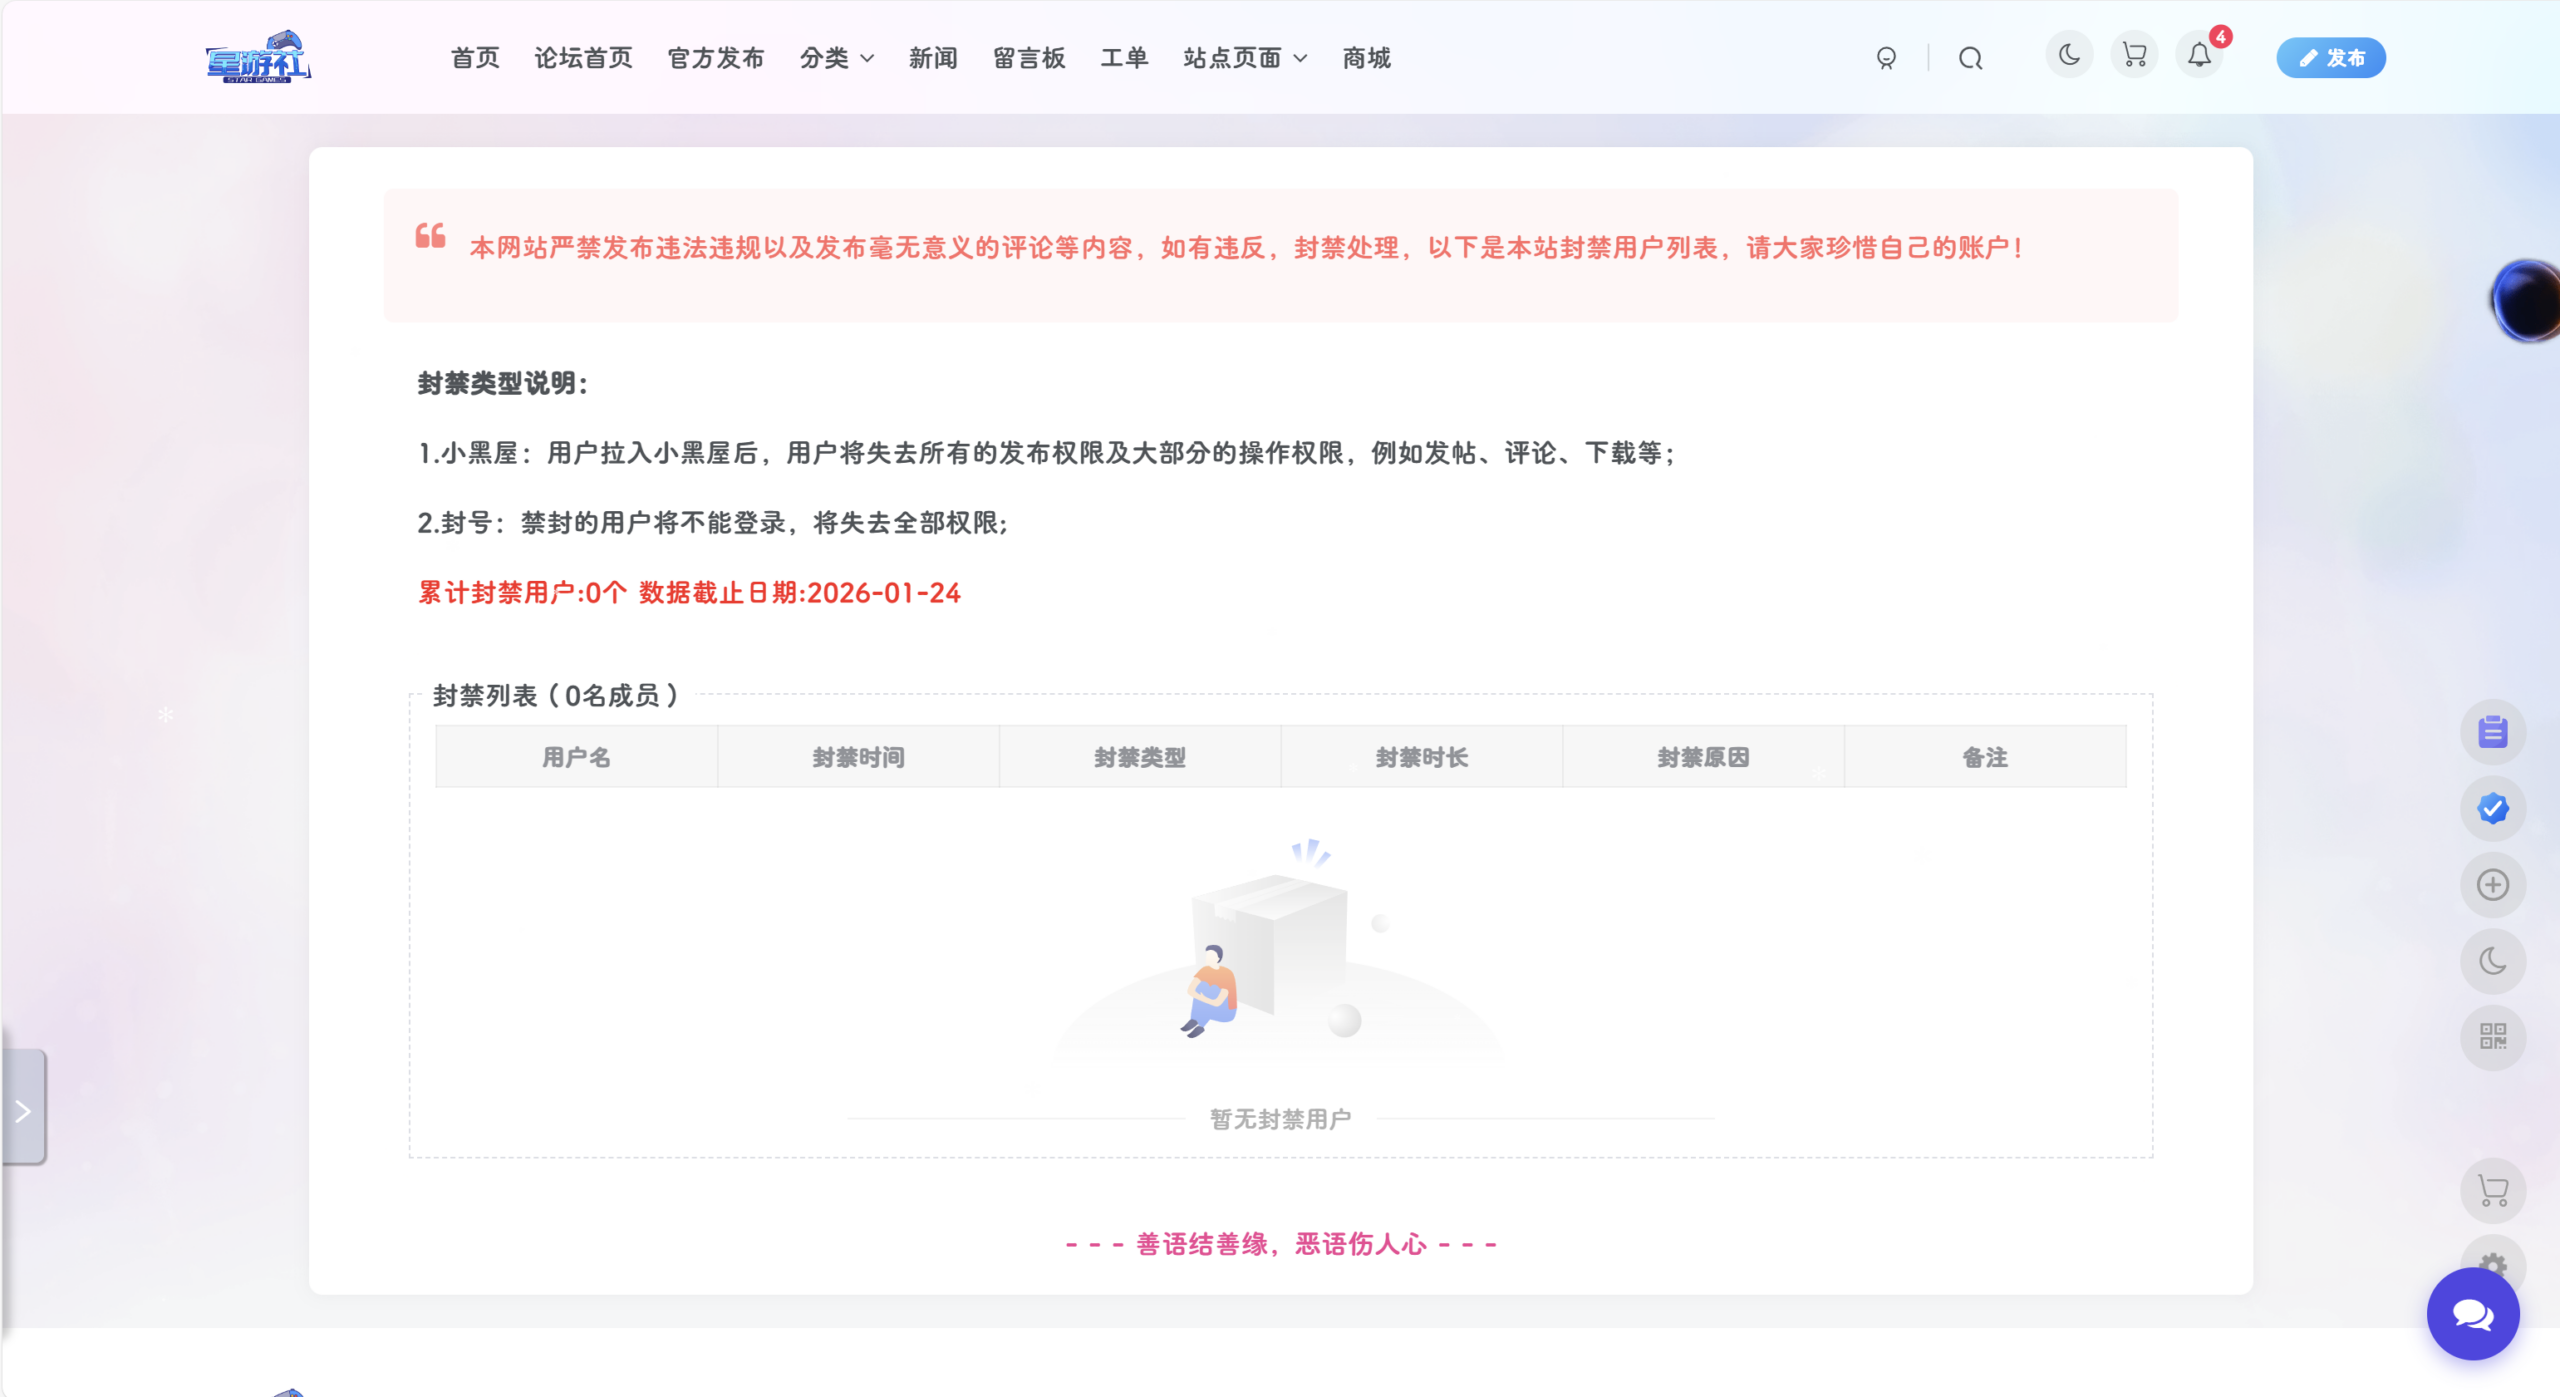This screenshot has width=2560, height=1397.
Task: Click the 星游社 site logo
Action: click(x=258, y=57)
